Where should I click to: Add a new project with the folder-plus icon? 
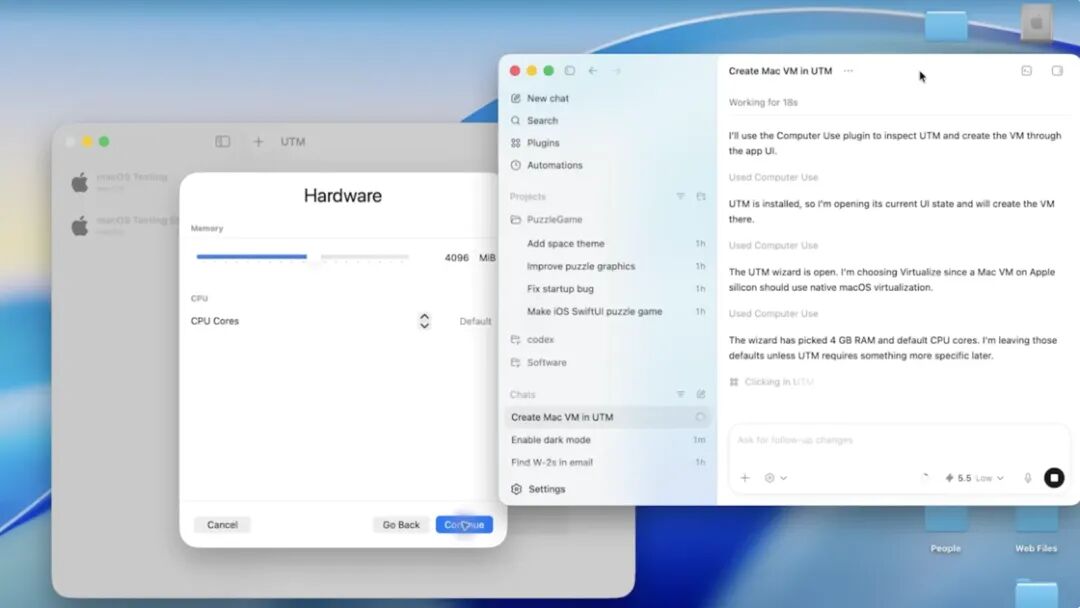pyautogui.click(x=701, y=196)
